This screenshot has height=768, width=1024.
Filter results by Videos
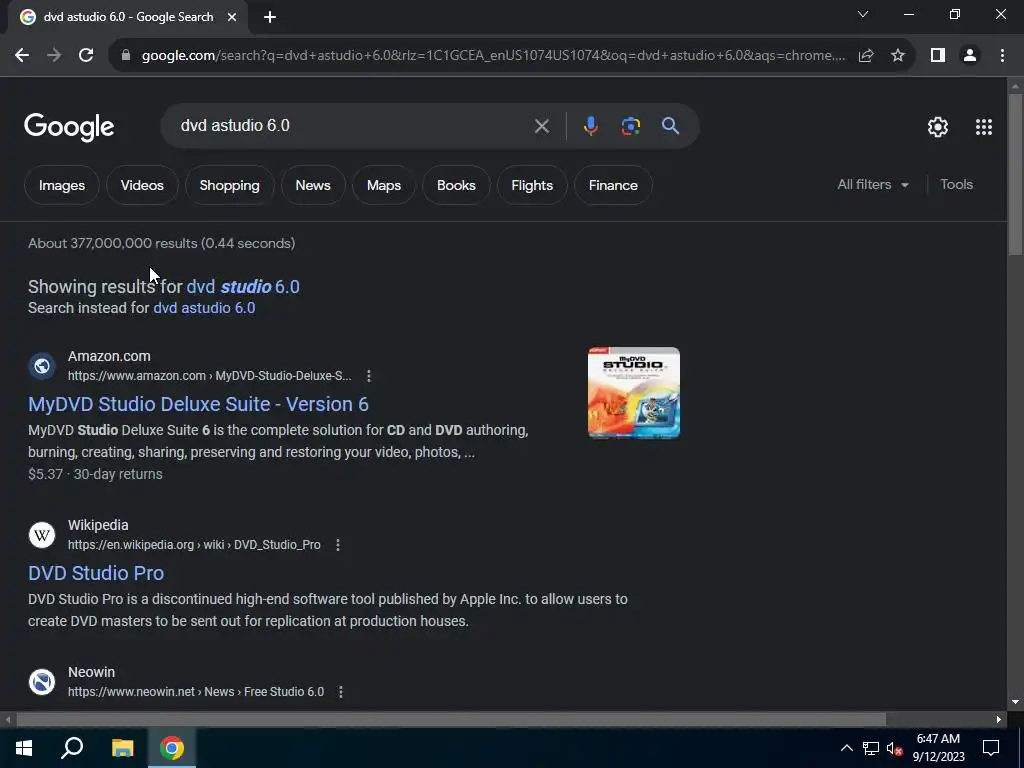142,185
